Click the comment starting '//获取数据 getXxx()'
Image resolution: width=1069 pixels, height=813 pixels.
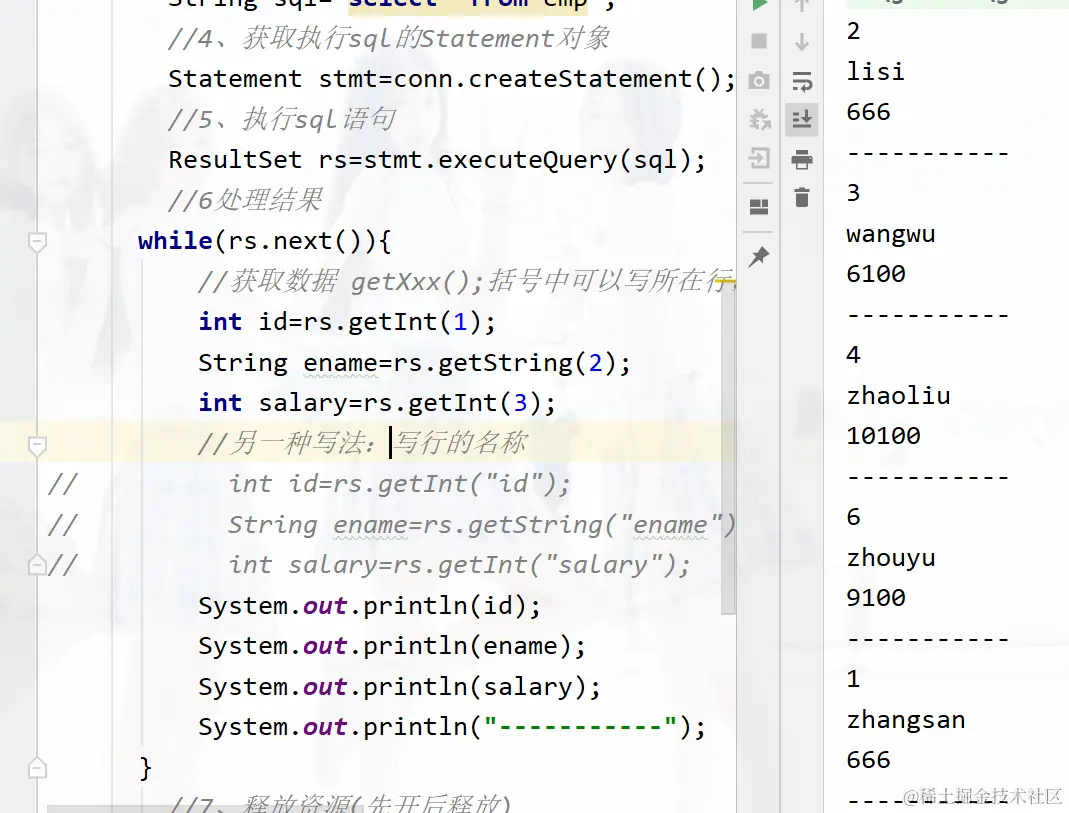click(466, 281)
